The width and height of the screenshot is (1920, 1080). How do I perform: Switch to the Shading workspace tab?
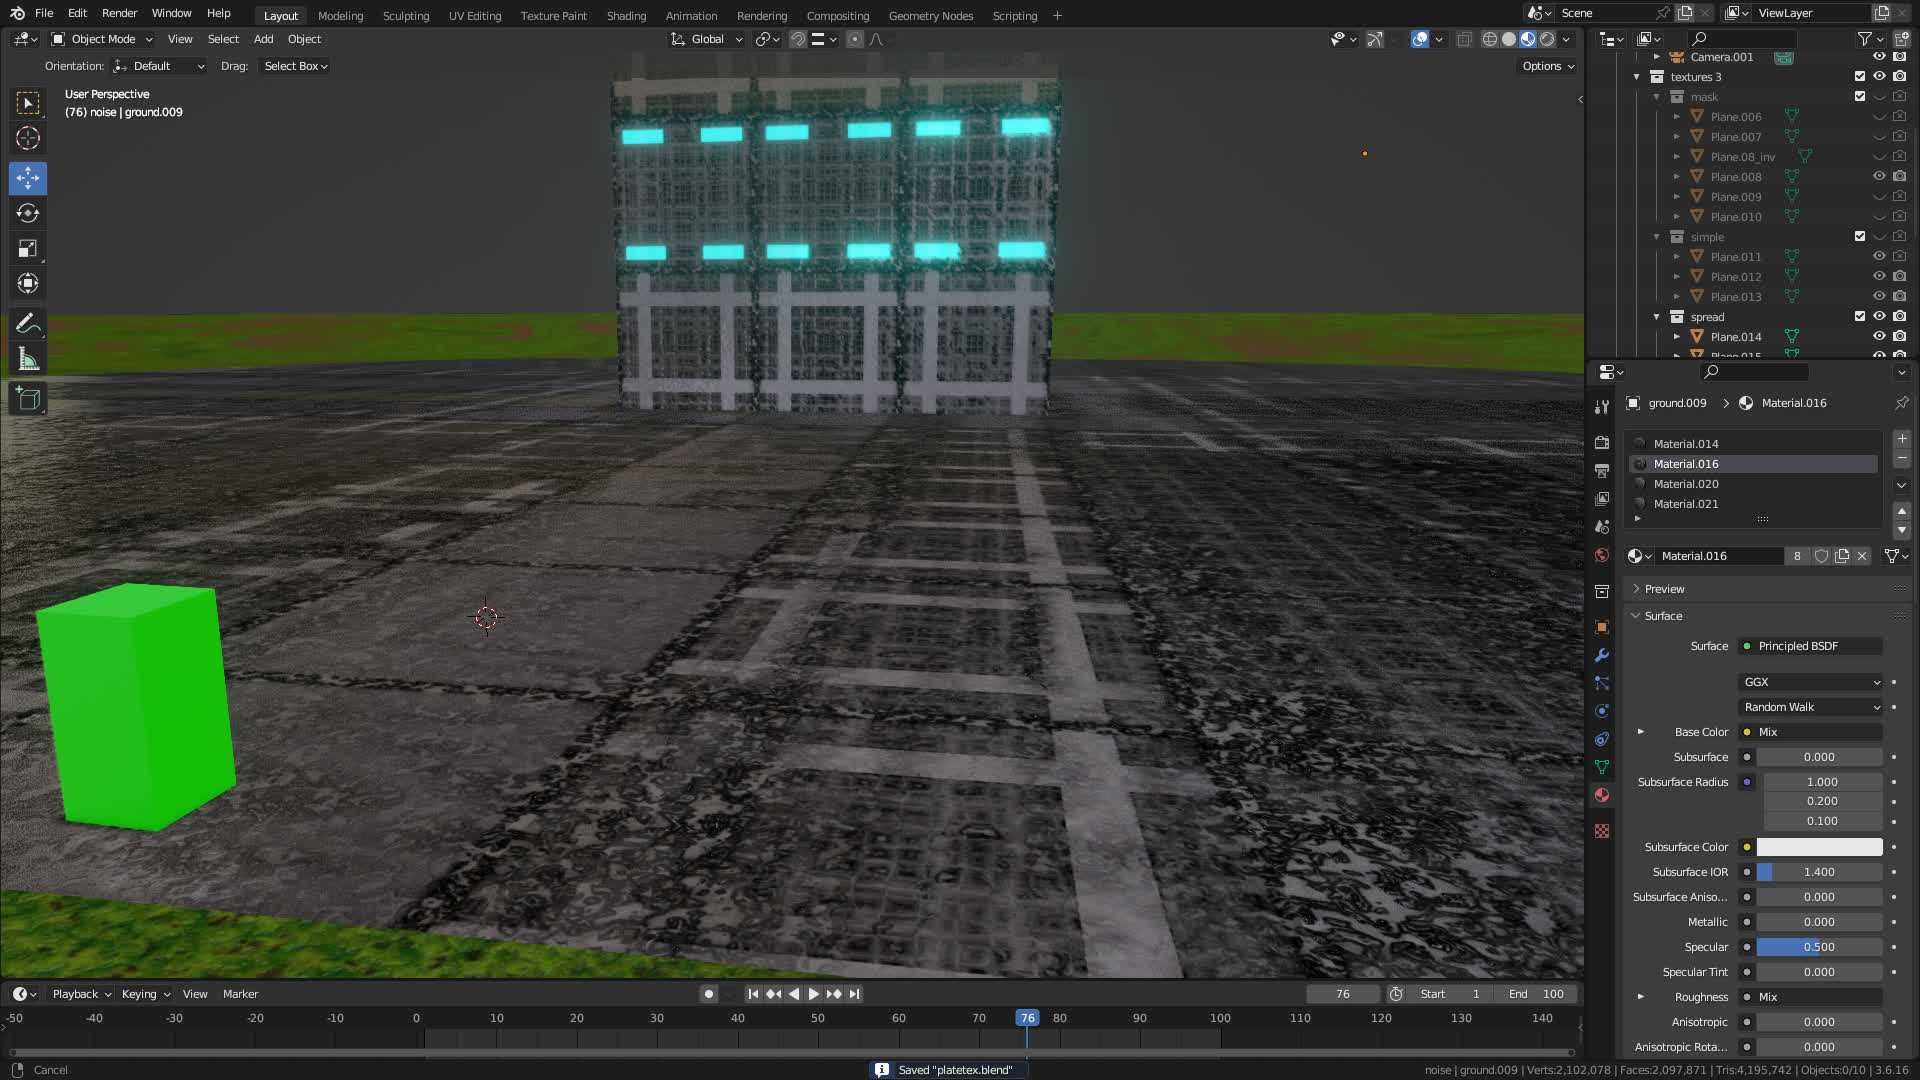click(x=626, y=15)
